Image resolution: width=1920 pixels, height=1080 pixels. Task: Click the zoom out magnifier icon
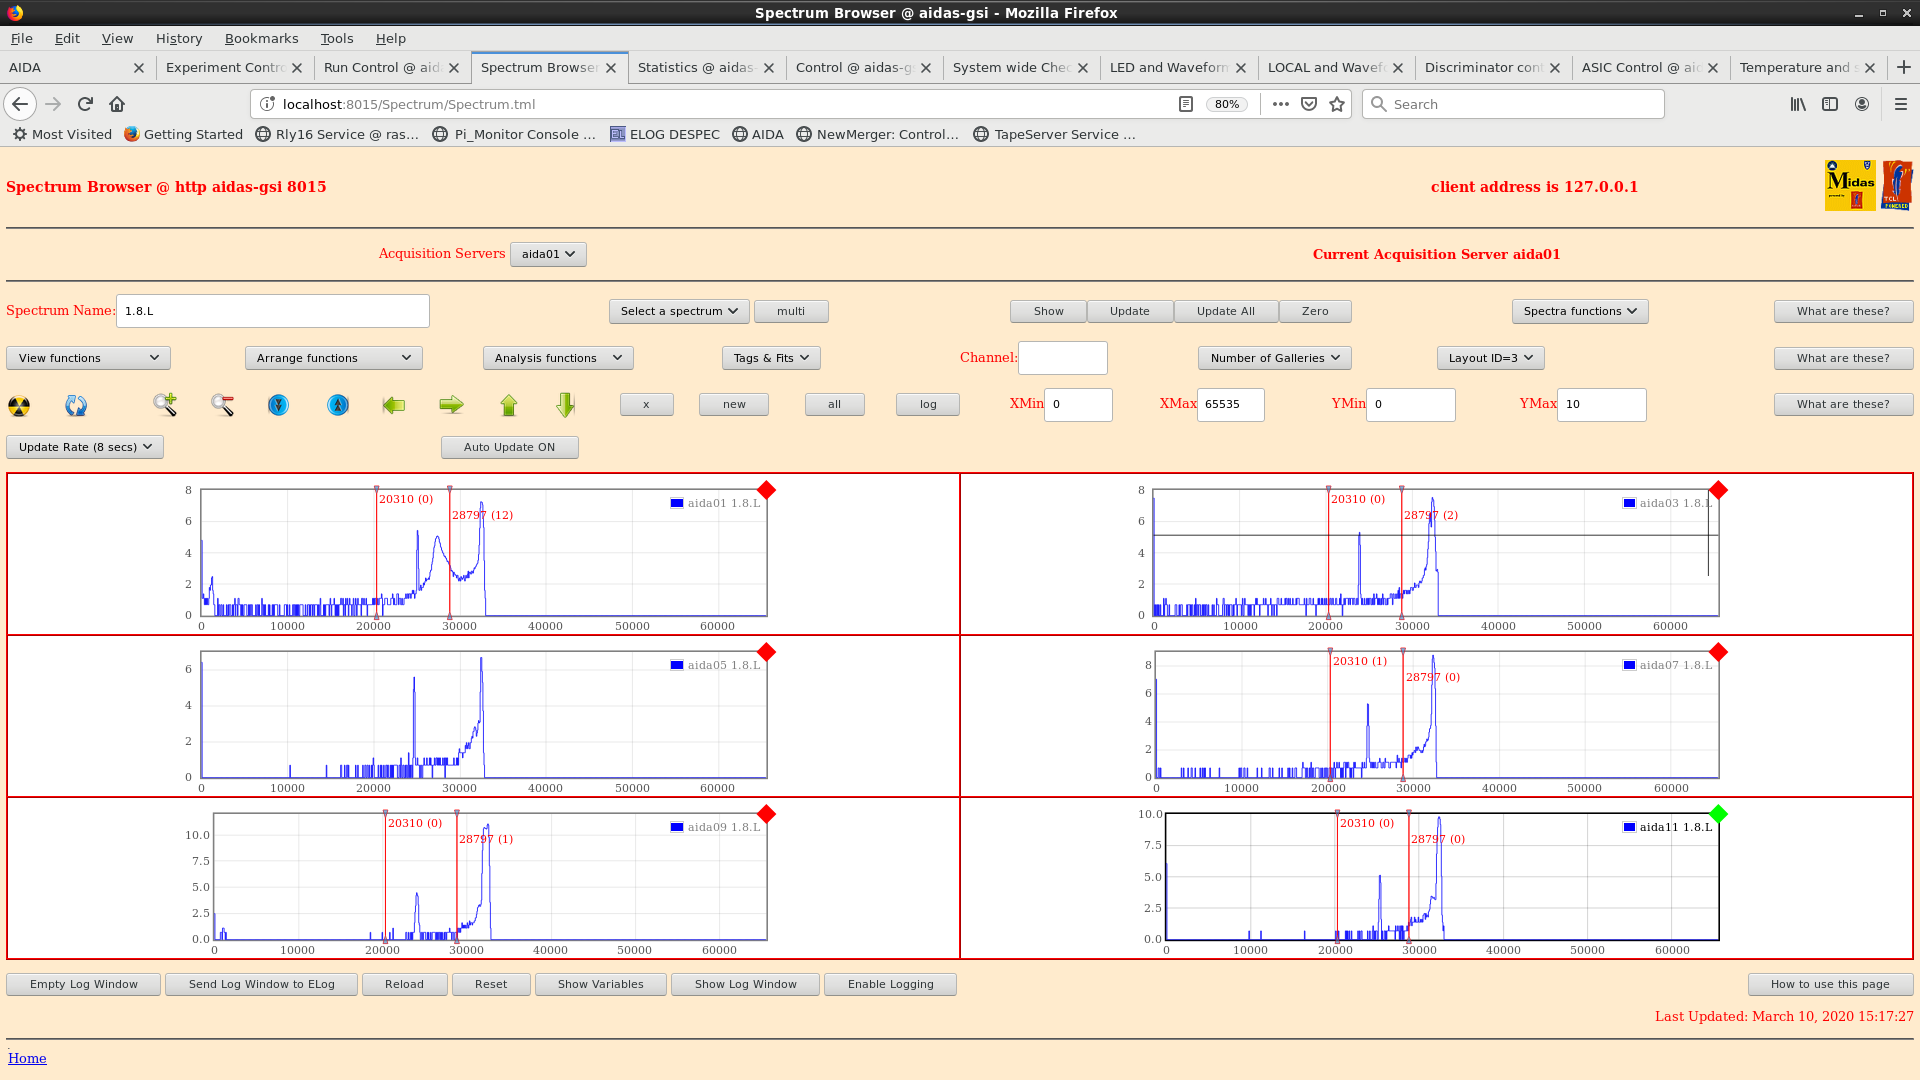coord(222,405)
